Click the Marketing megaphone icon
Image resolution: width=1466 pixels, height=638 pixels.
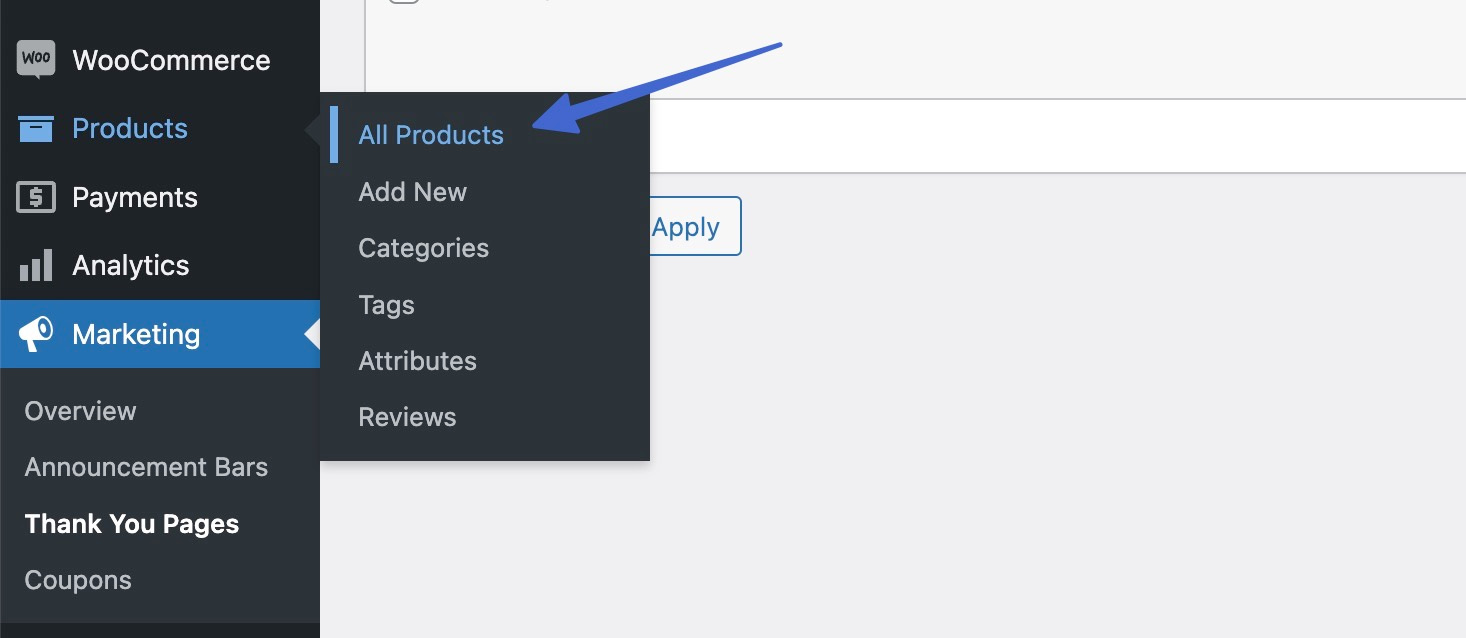point(36,334)
